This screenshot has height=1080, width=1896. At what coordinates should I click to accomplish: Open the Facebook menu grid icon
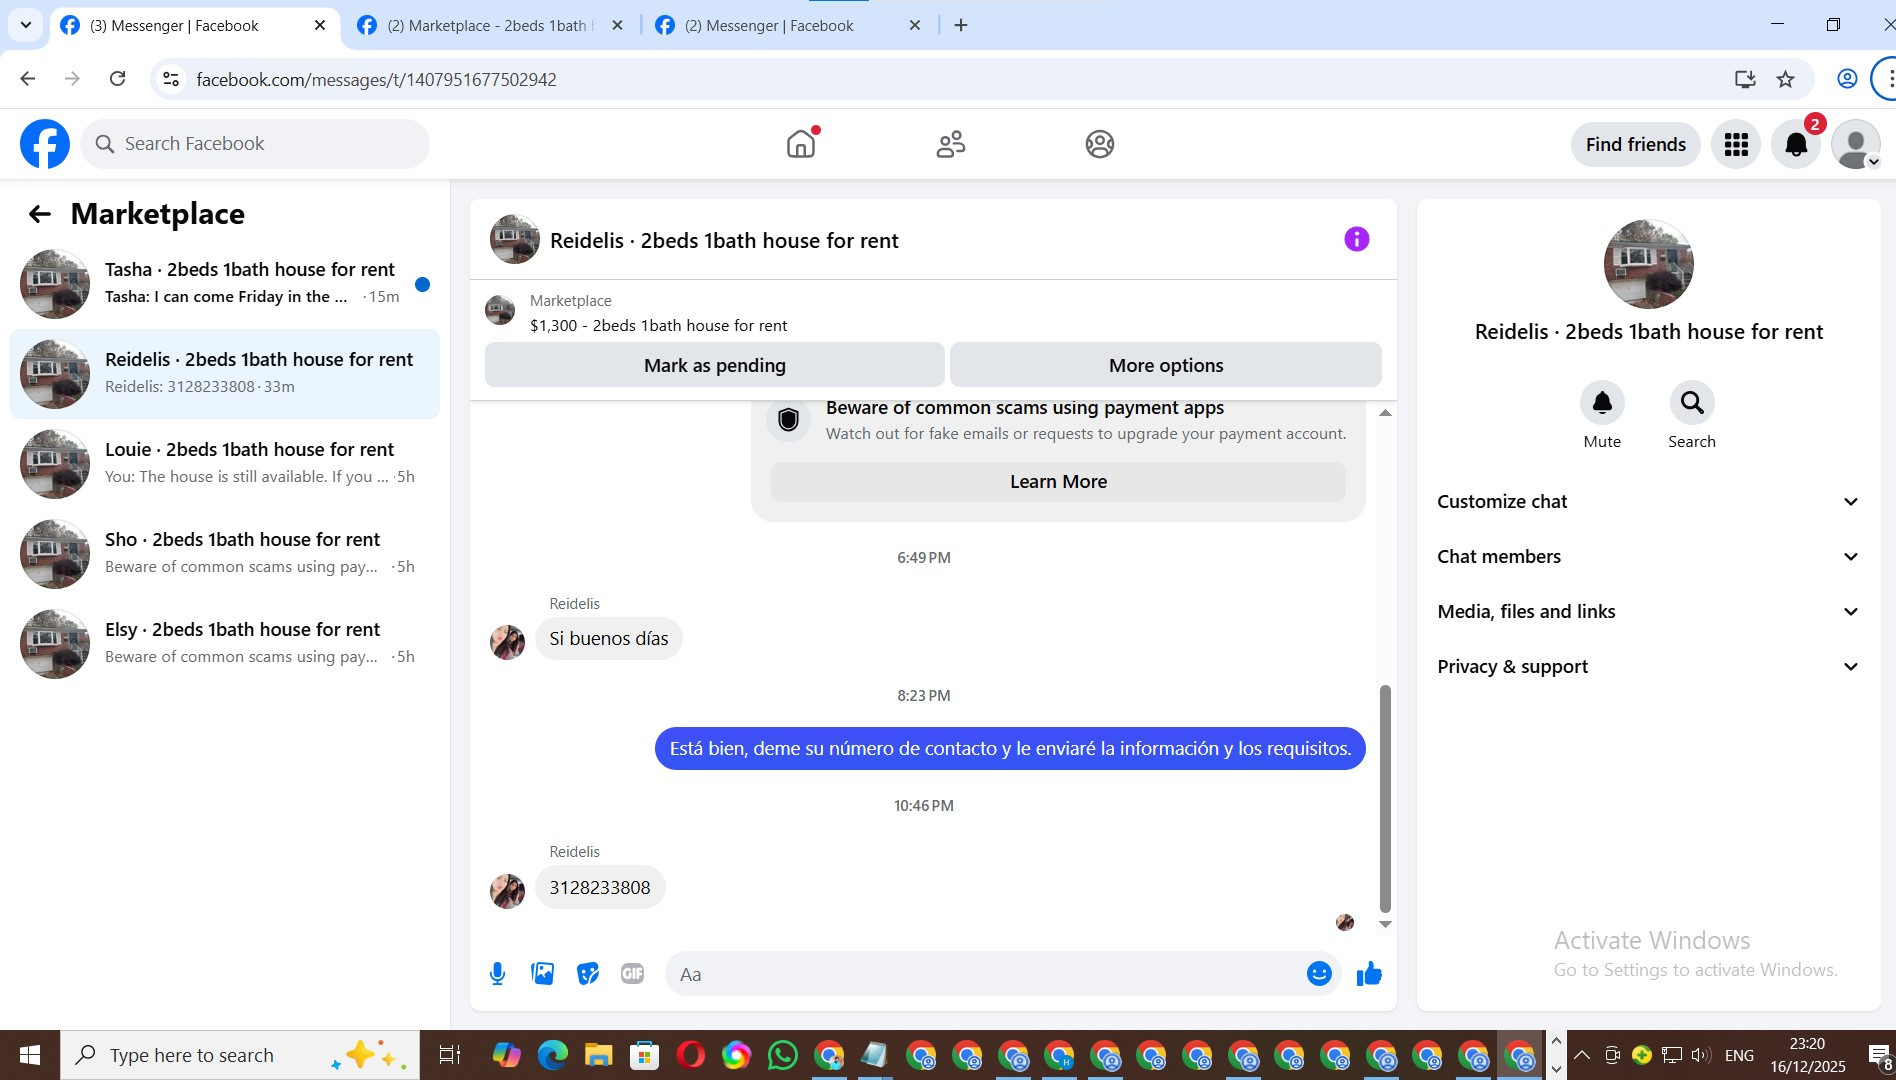1736,144
